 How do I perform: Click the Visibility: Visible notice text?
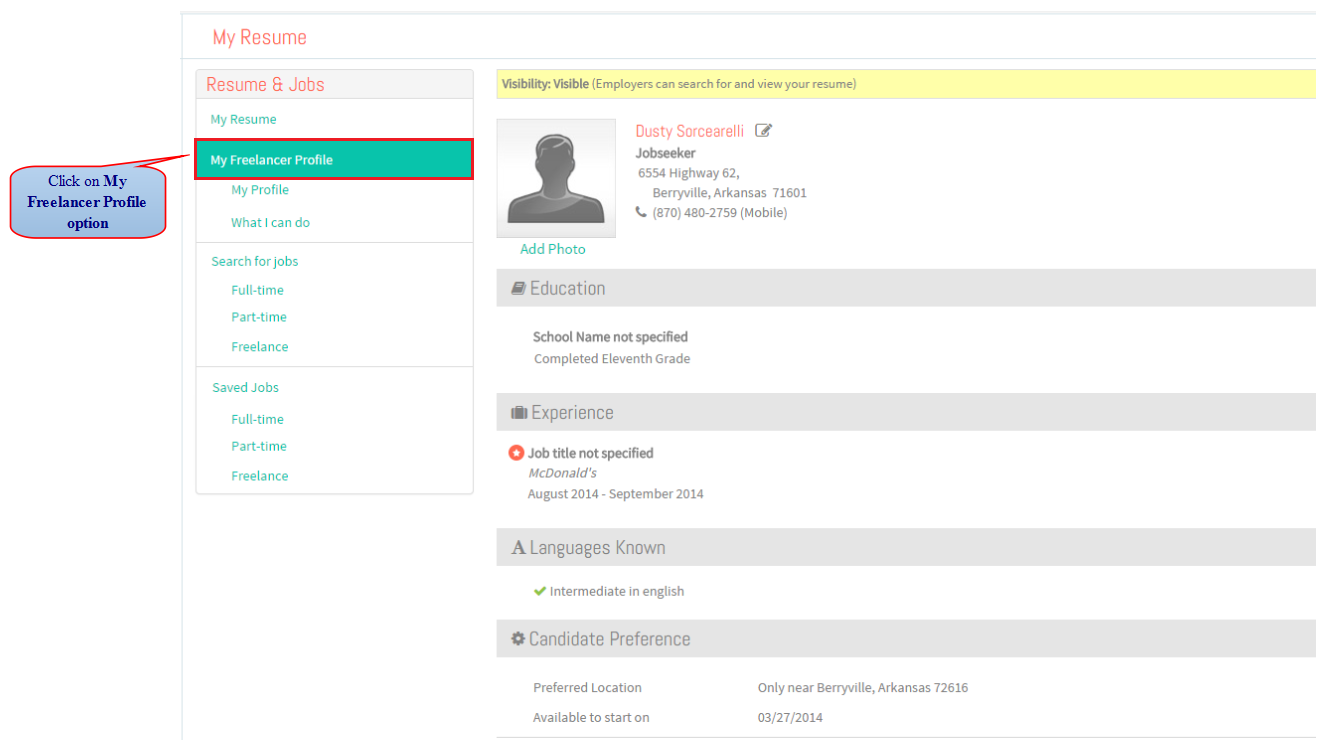pyautogui.click(x=679, y=84)
